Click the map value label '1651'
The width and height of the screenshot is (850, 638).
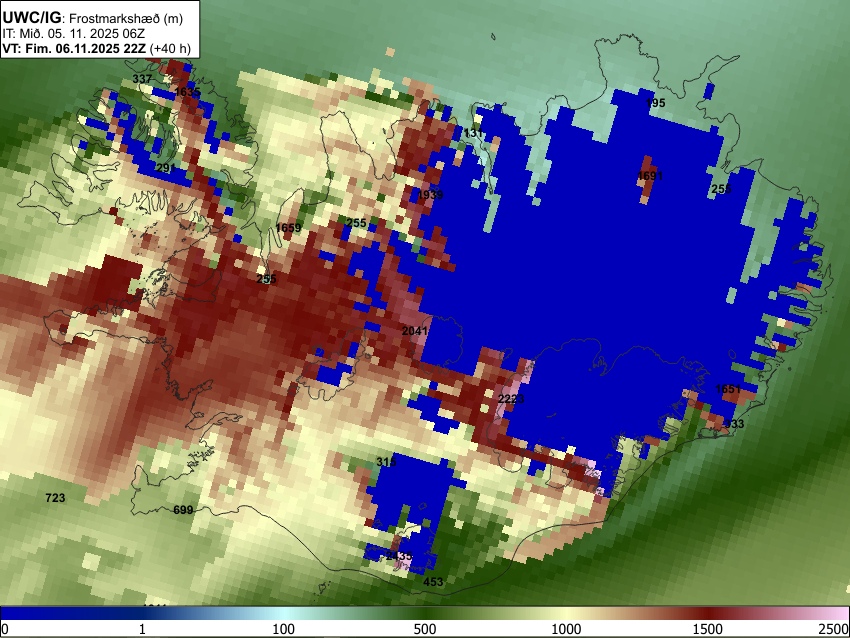click(728, 389)
